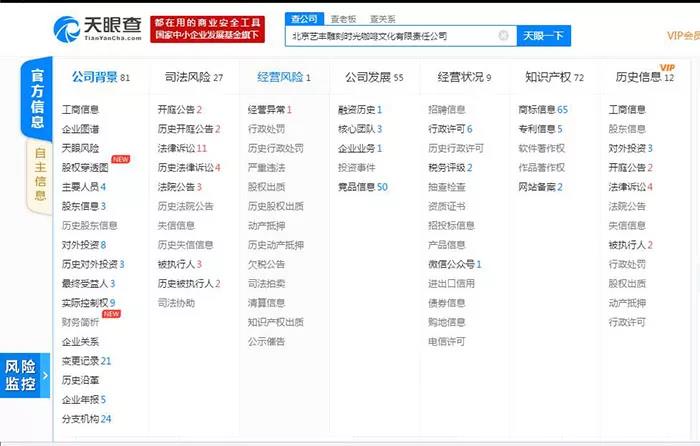Image resolution: width=700 pixels, height=446 pixels.
Task: Click the TianYanCha logo icon
Action: (x=67, y=29)
